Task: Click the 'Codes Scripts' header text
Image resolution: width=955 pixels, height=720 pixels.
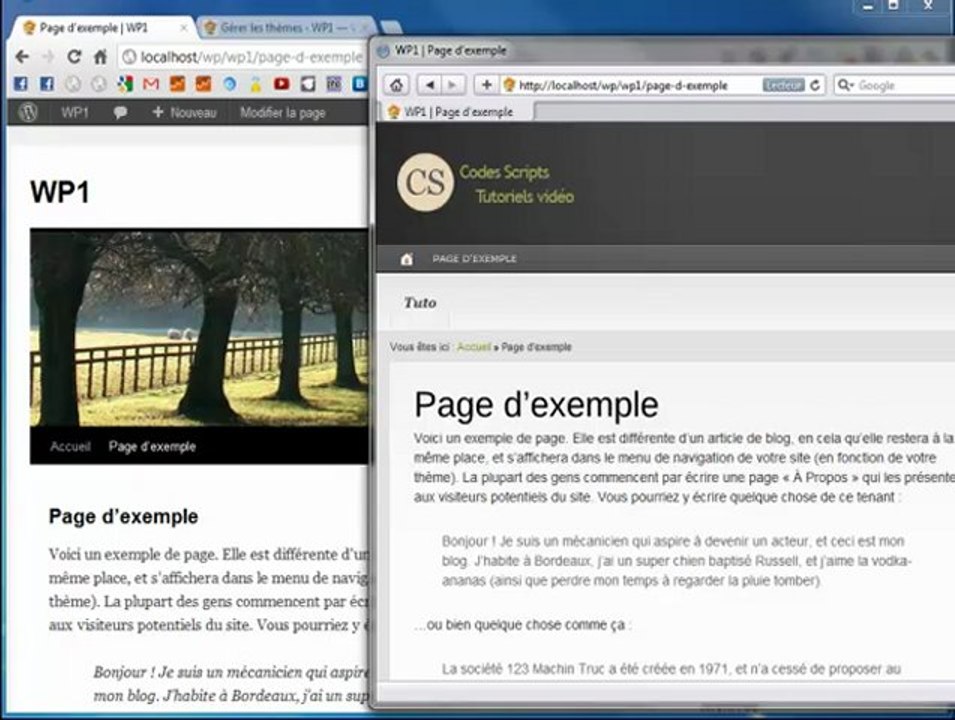Action: point(504,172)
